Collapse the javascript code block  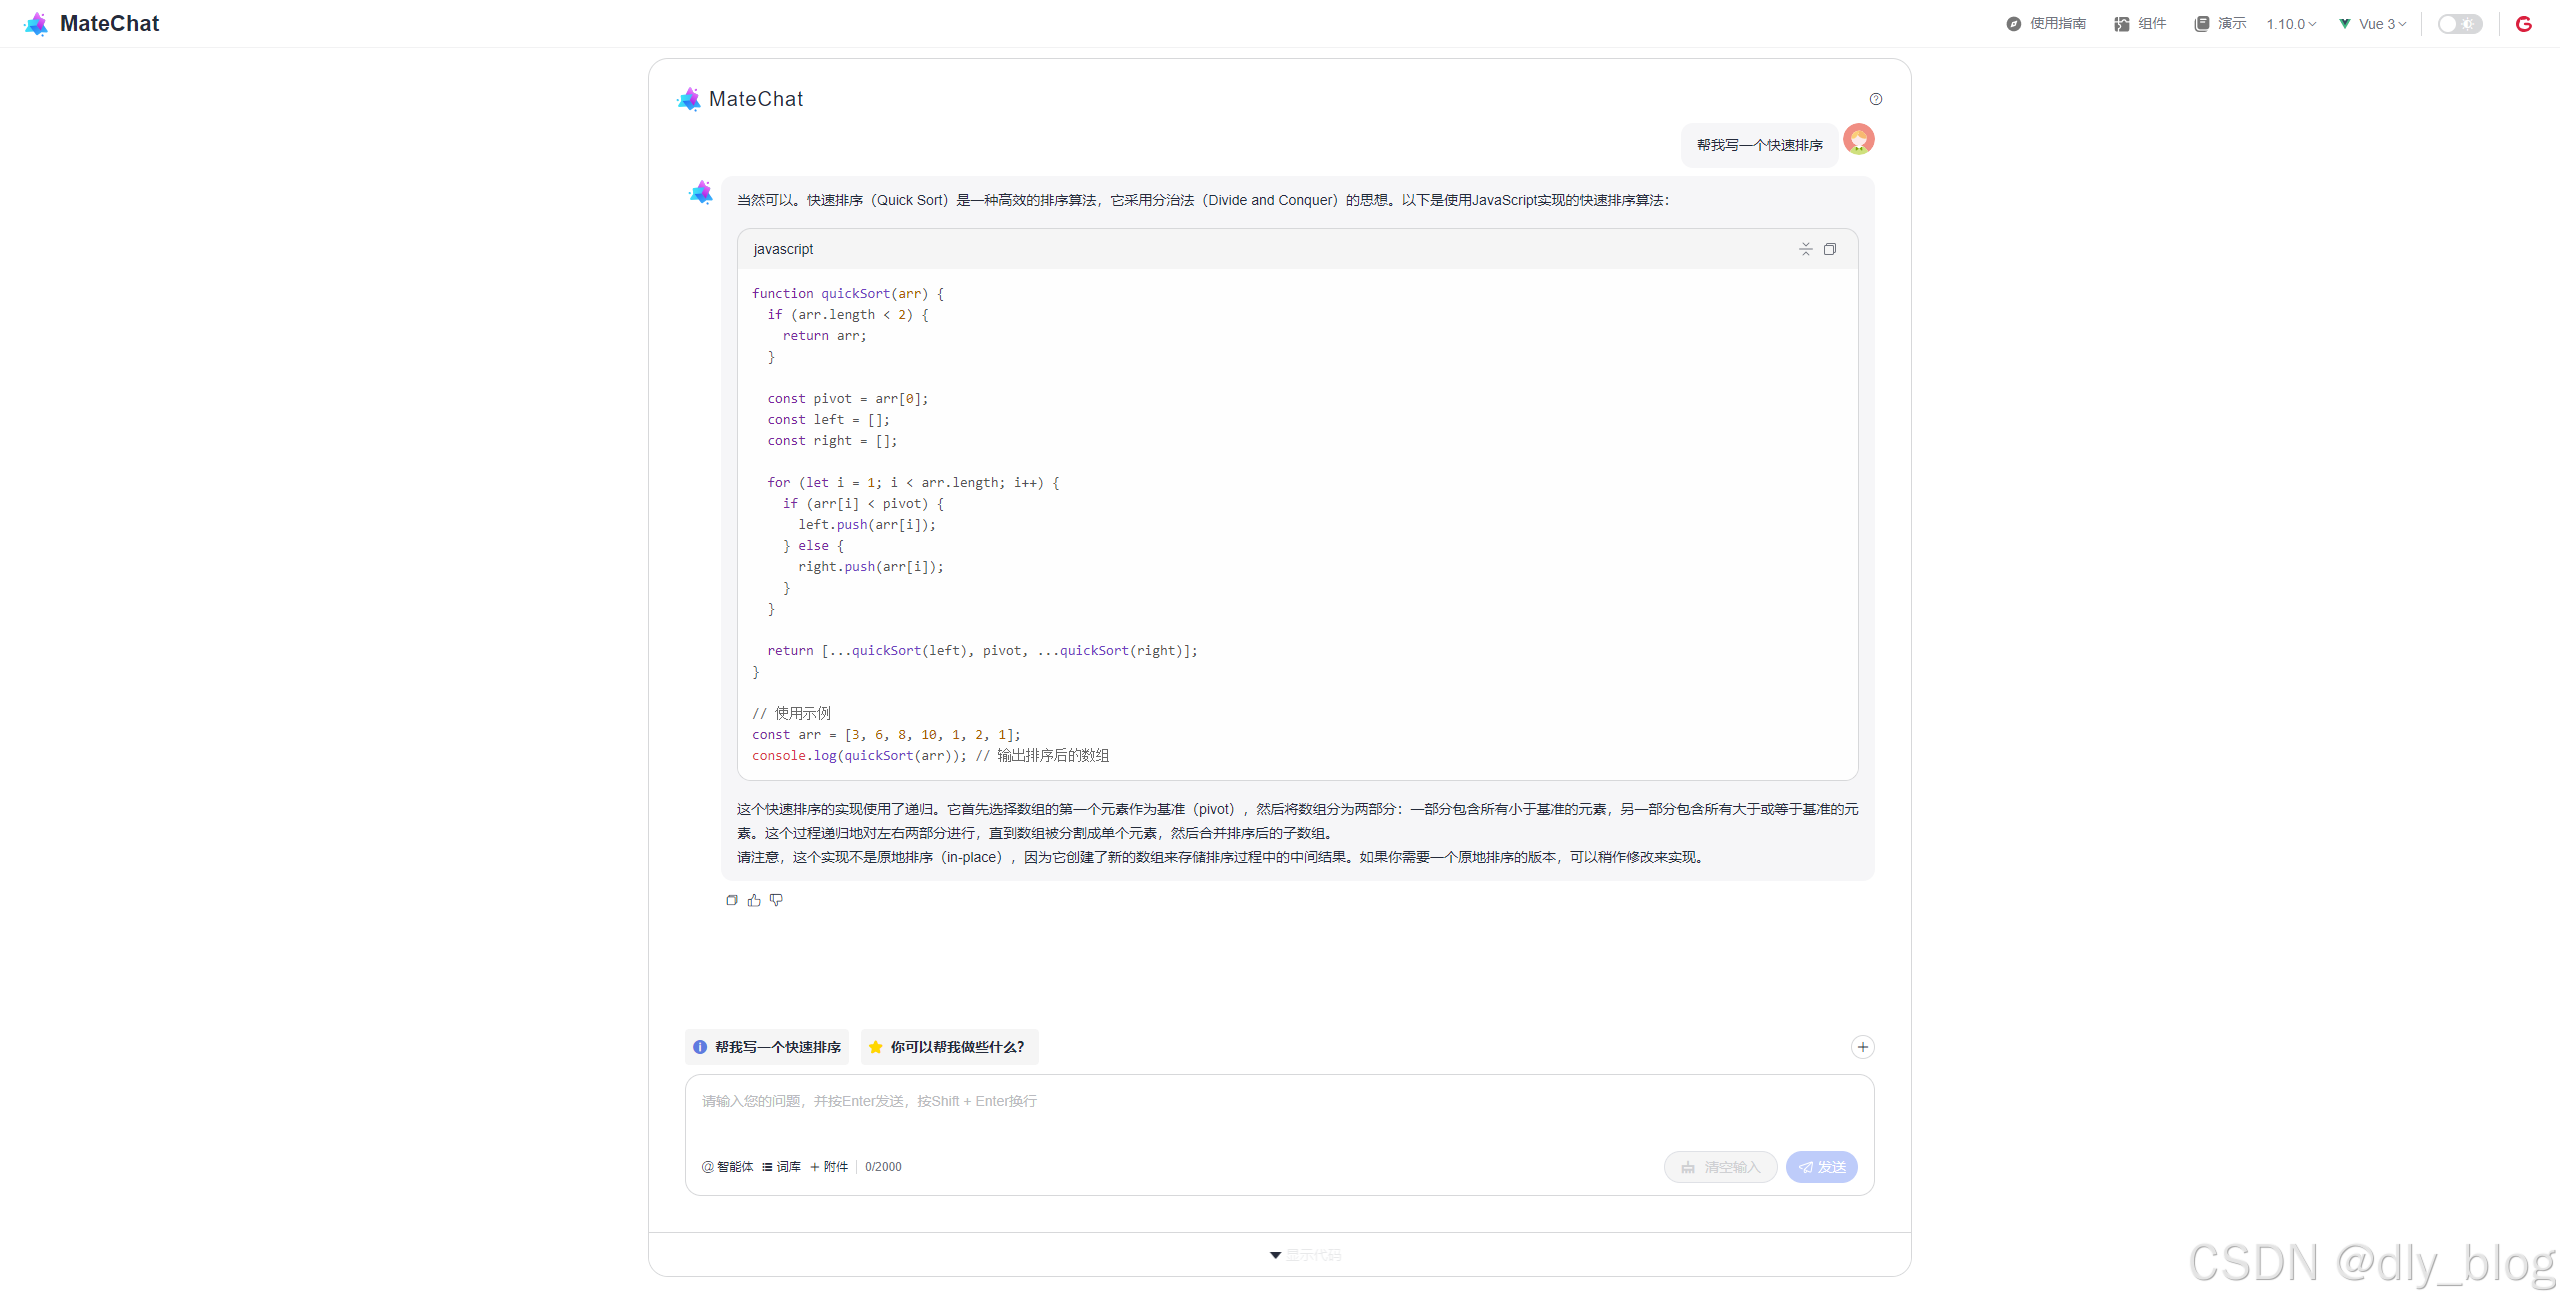tap(1805, 249)
